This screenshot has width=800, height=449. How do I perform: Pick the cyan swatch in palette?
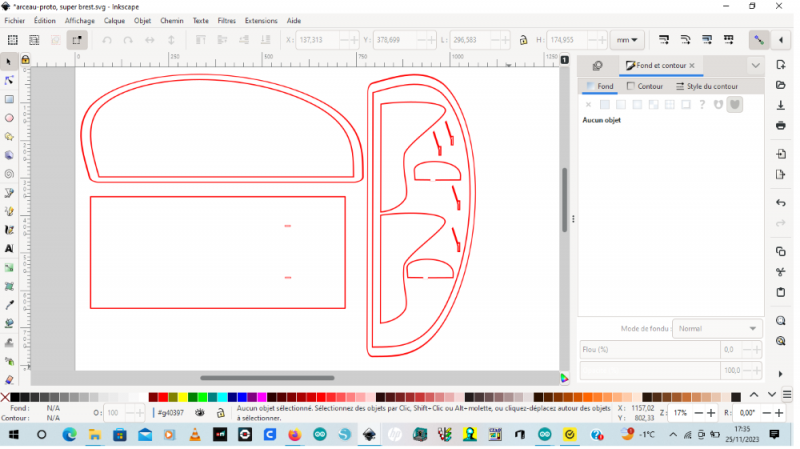click(x=222, y=397)
